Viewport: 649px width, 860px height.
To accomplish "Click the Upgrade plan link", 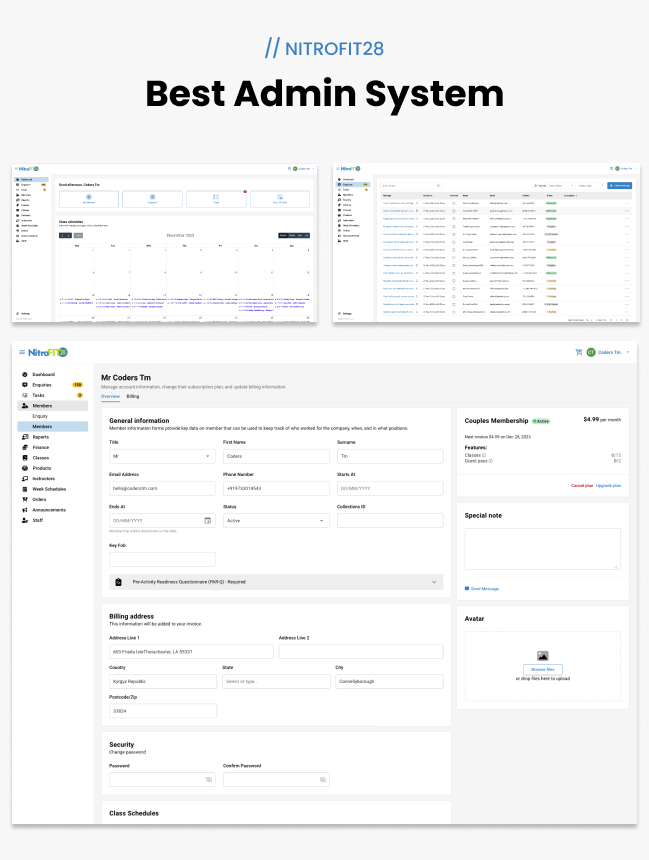I will (608, 485).
